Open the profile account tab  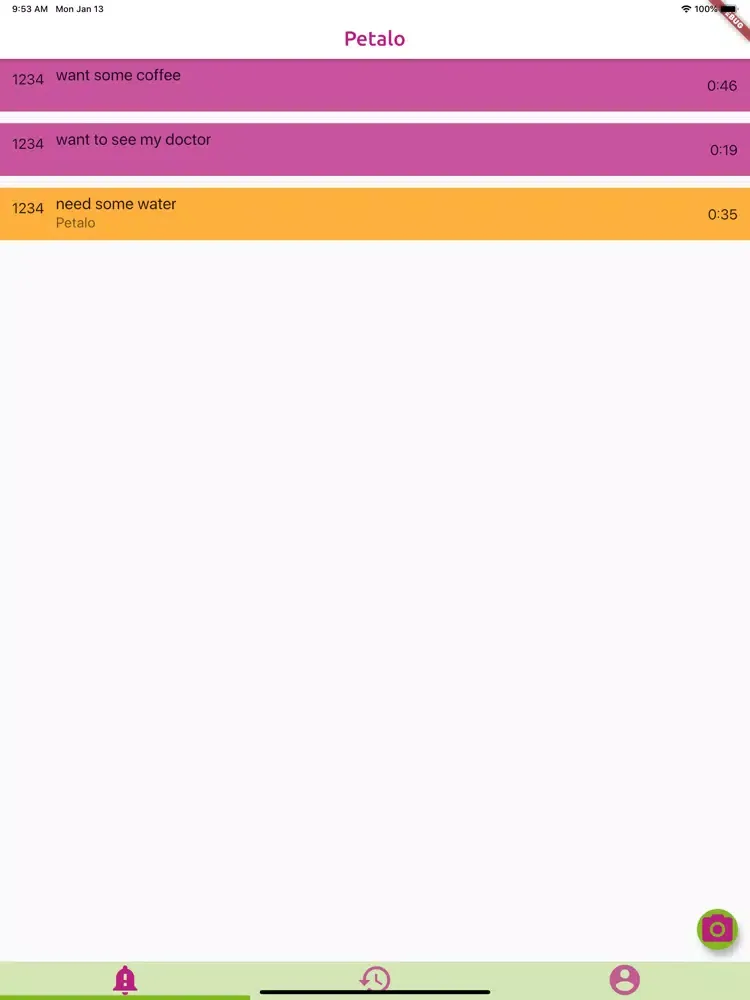click(x=624, y=980)
